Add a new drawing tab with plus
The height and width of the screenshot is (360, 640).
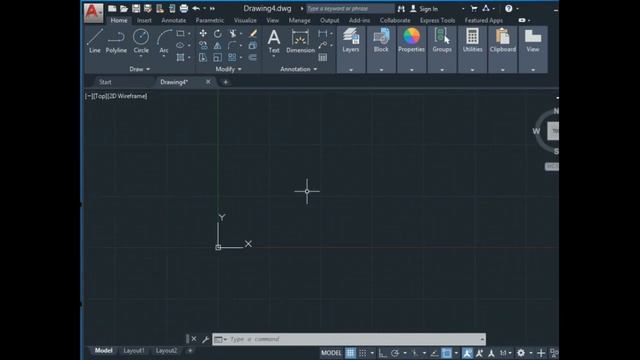tap(225, 82)
